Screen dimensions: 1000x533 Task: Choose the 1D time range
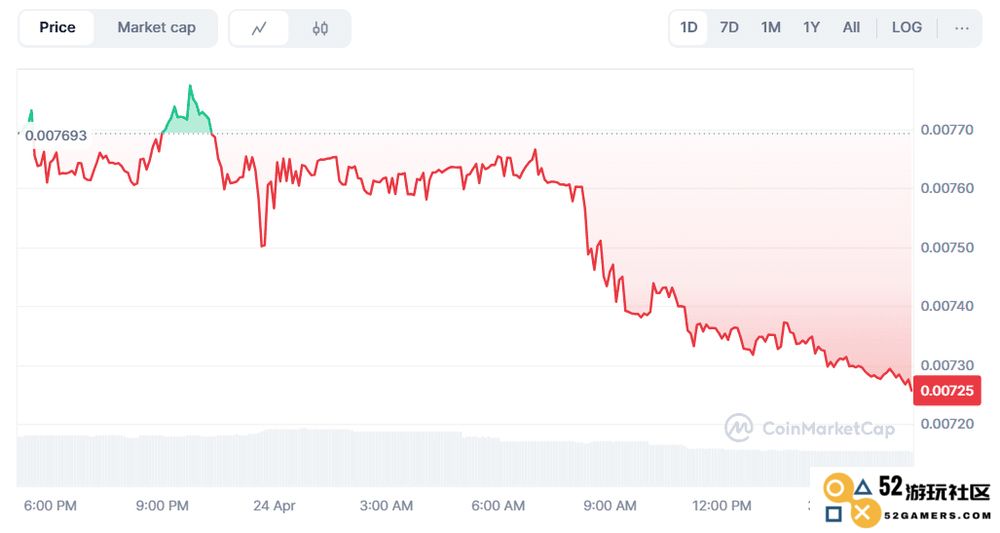[689, 27]
